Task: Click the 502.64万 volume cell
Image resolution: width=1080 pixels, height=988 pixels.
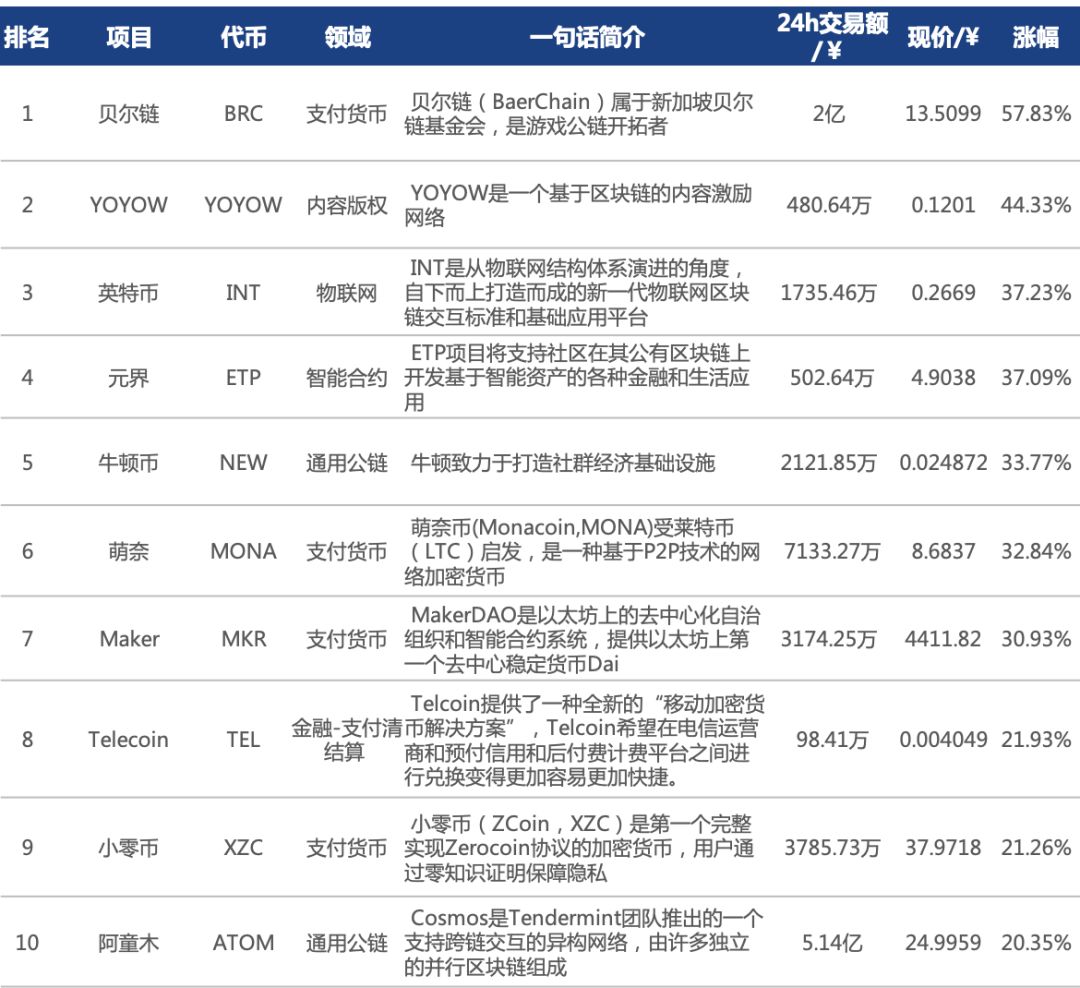Action: (x=831, y=378)
